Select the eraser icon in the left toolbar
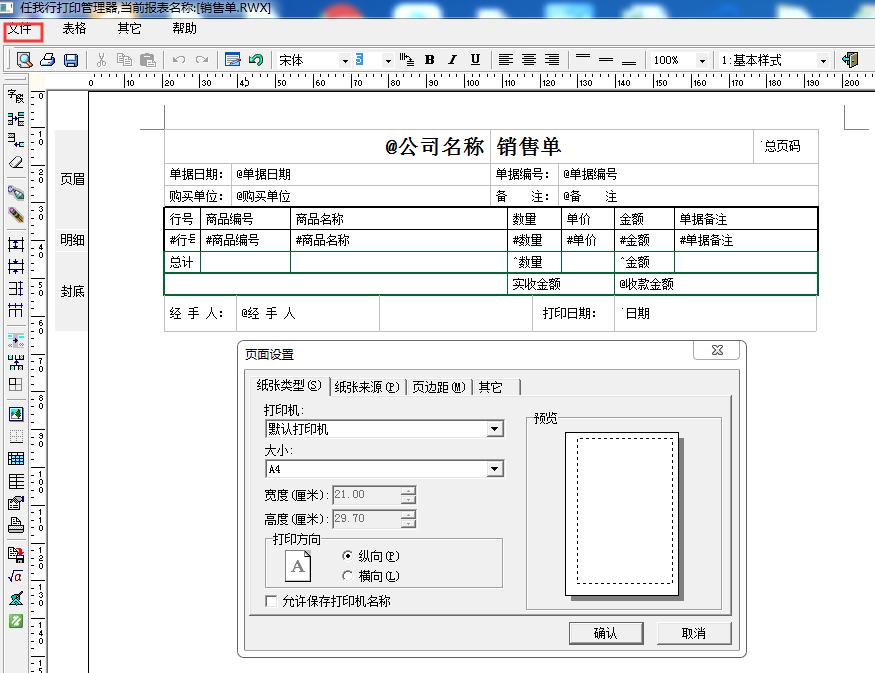The width and height of the screenshot is (875, 673). (13, 162)
